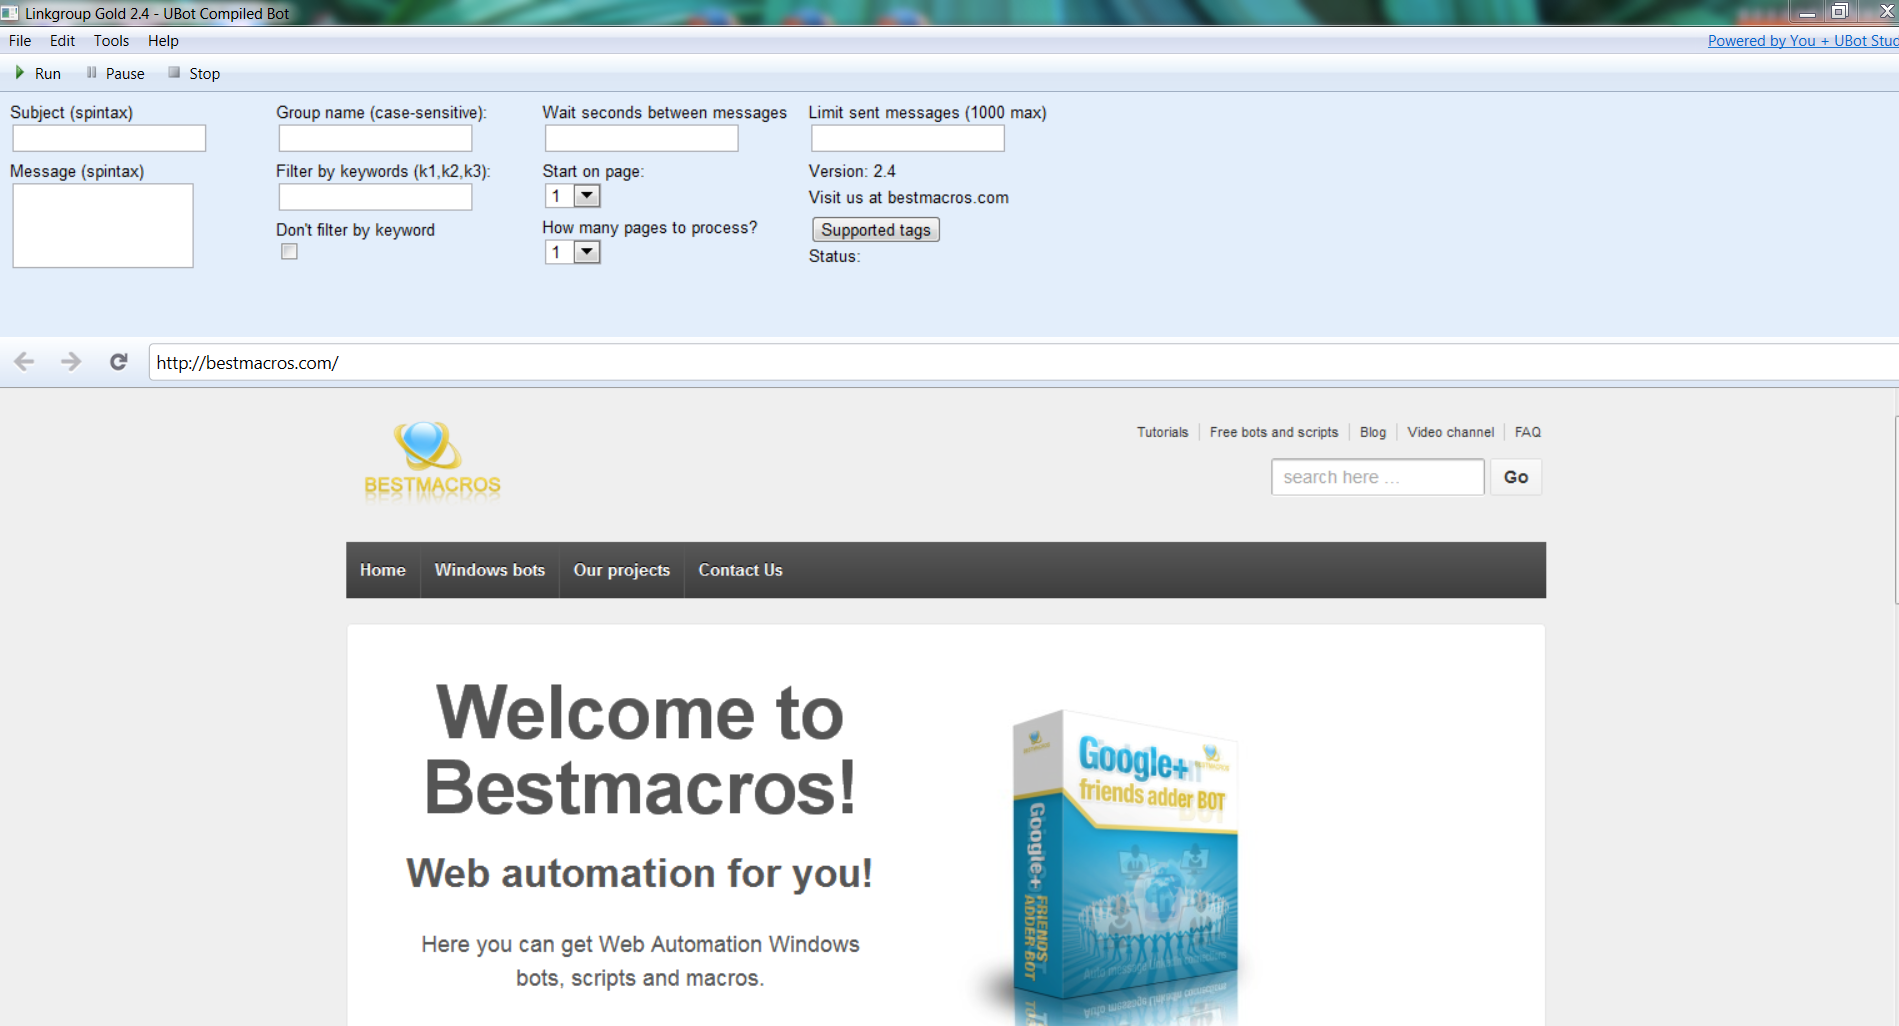Expand the Start on page dropdown
This screenshot has width=1899, height=1026.
click(587, 196)
